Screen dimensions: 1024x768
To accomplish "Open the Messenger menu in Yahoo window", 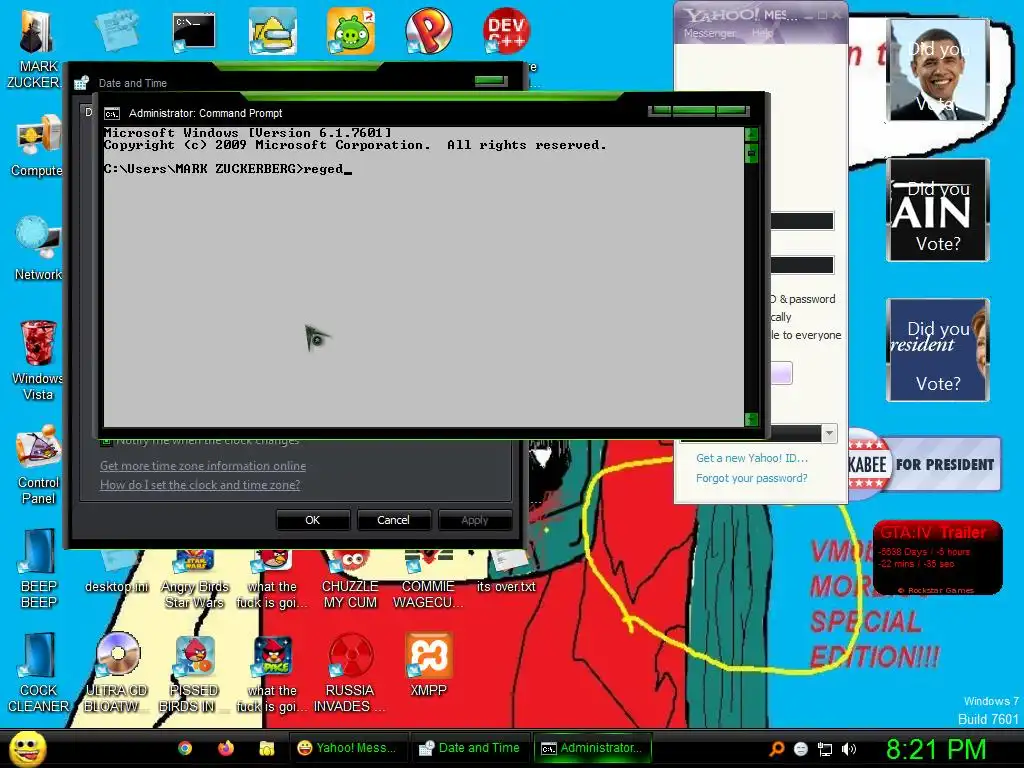I will point(709,33).
